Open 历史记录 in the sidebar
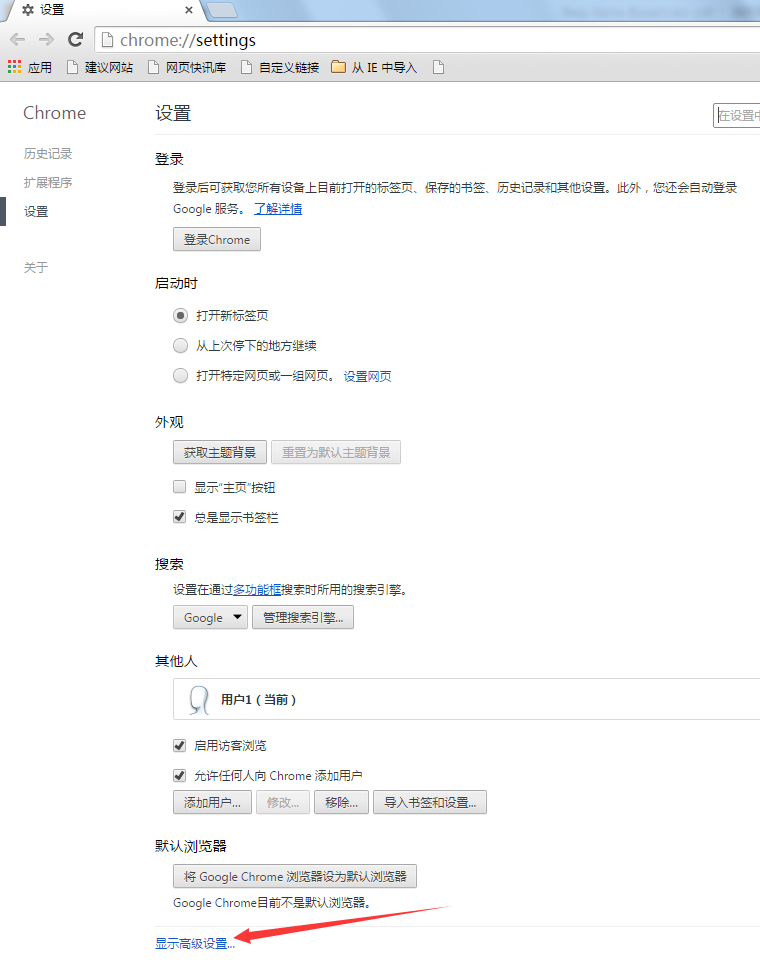 tap(48, 154)
